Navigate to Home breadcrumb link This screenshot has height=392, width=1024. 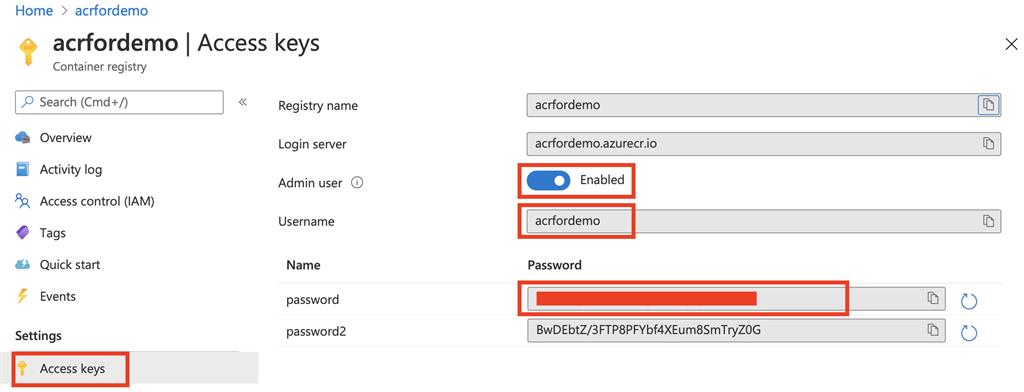coord(33,11)
